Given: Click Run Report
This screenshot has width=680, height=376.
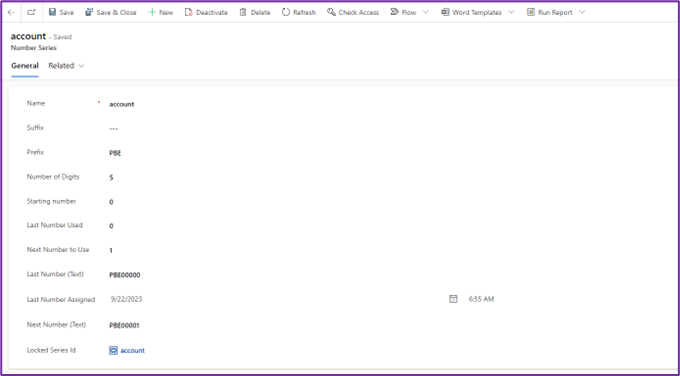Looking at the screenshot, I should pyautogui.click(x=550, y=12).
